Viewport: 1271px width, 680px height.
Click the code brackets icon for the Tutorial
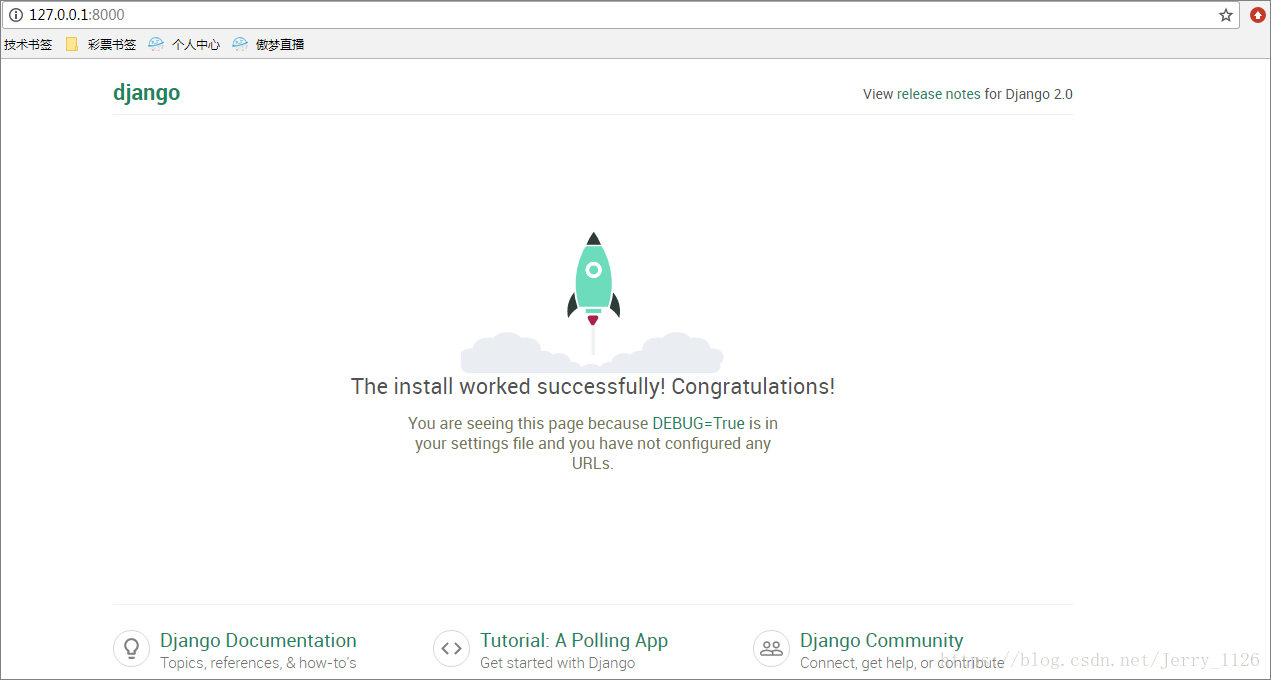tap(451, 648)
